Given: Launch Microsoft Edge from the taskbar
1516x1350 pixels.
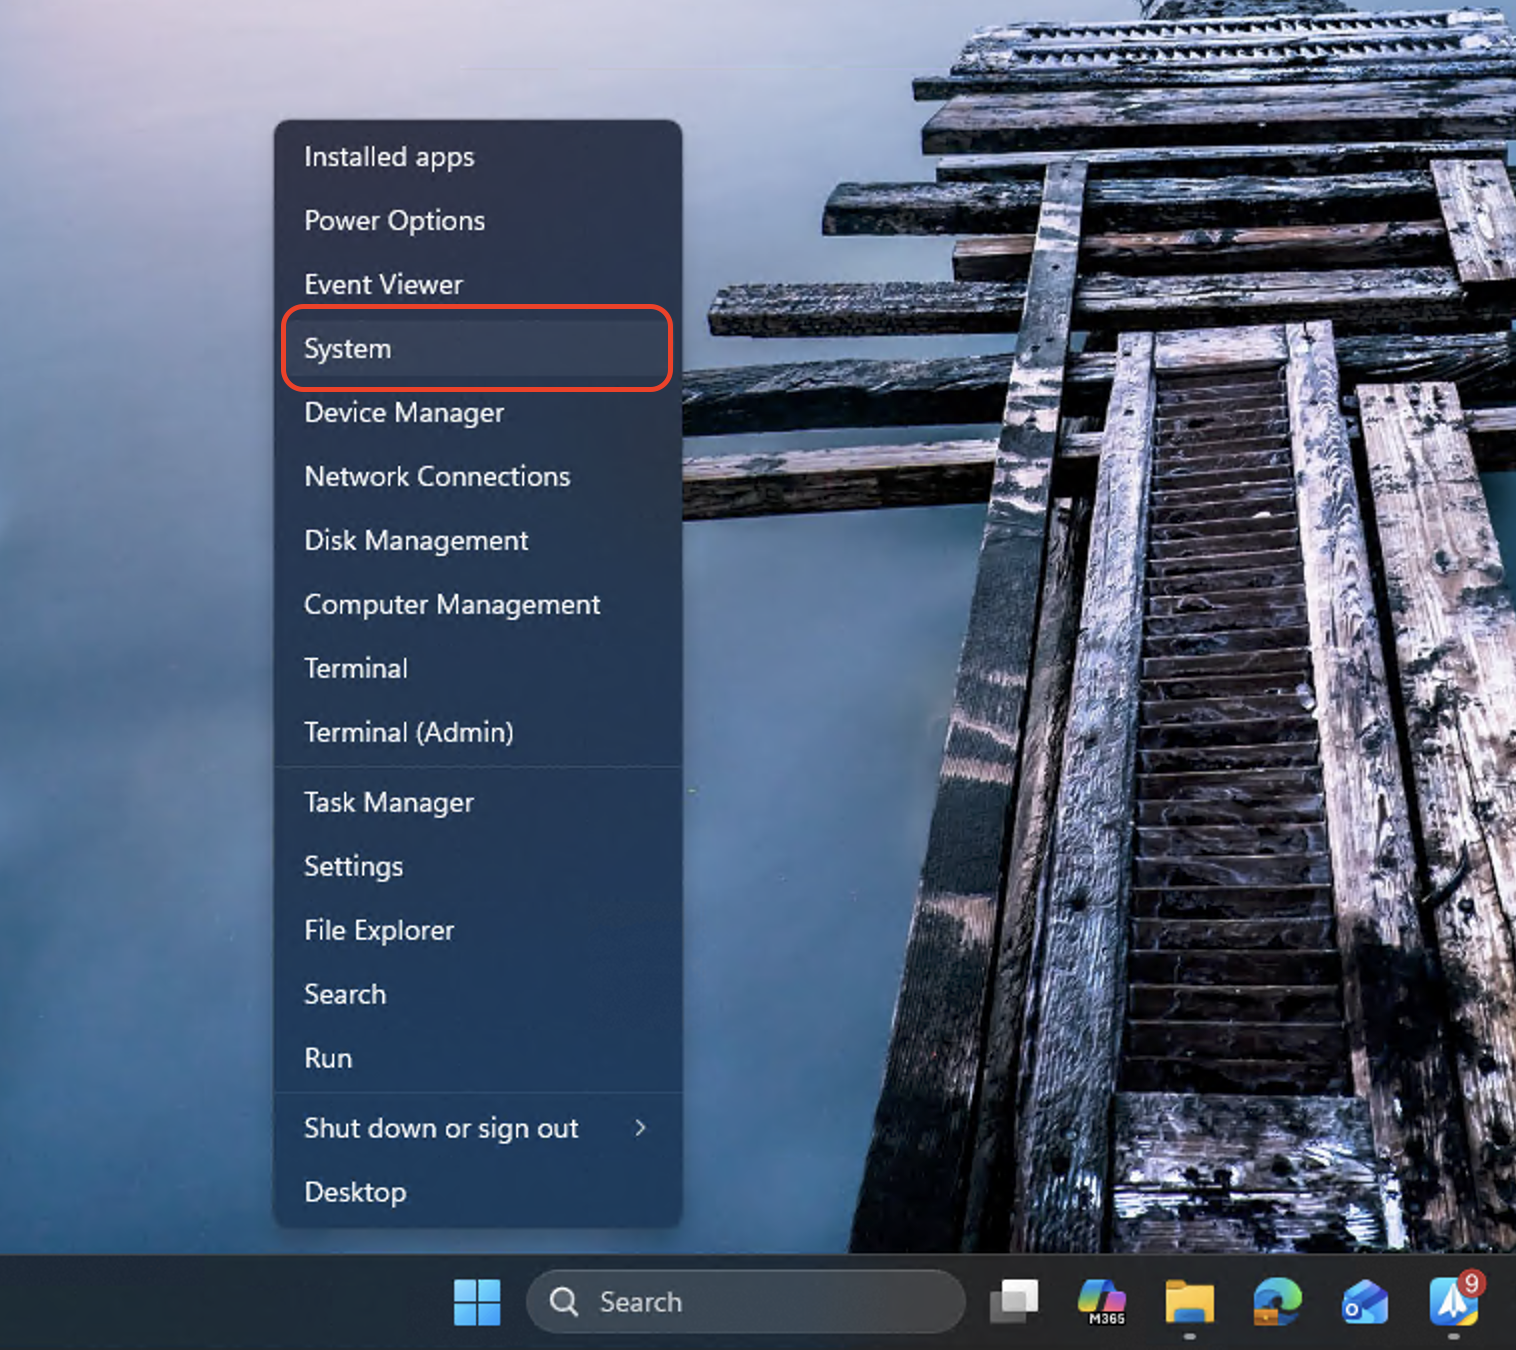Looking at the screenshot, I should coord(1277,1302).
